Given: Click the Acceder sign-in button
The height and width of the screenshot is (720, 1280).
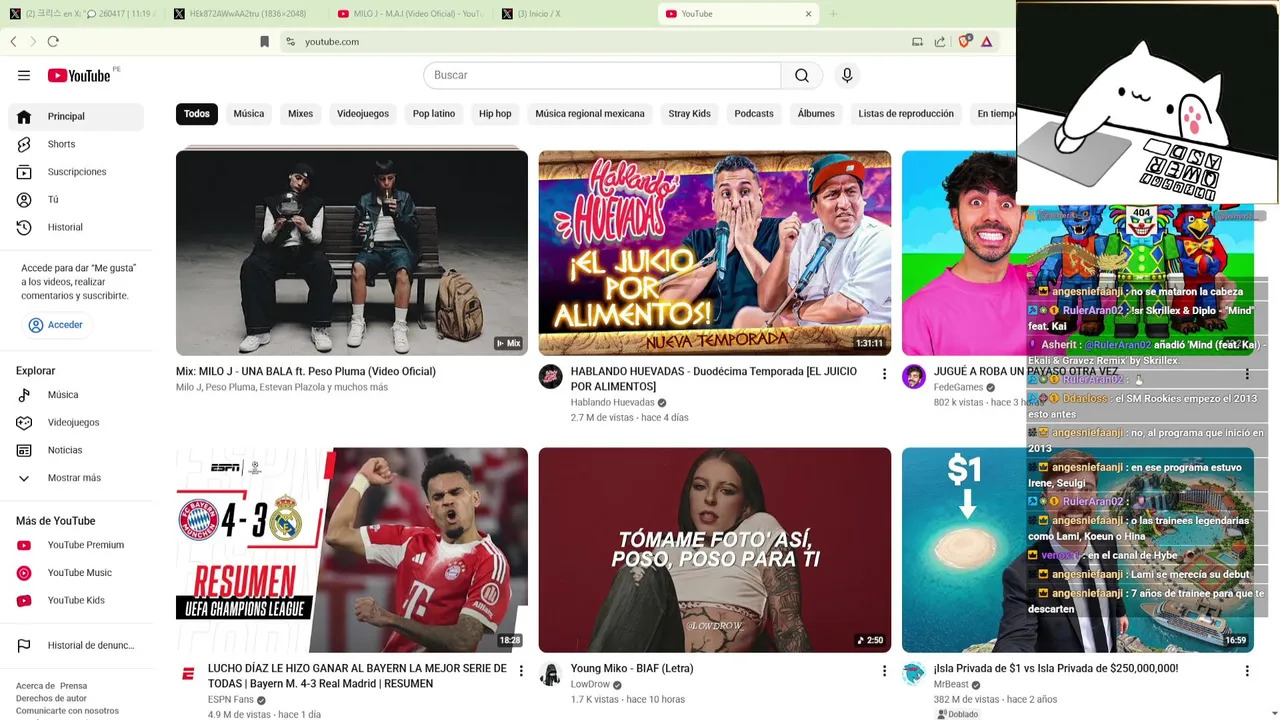Looking at the screenshot, I should pos(57,325).
